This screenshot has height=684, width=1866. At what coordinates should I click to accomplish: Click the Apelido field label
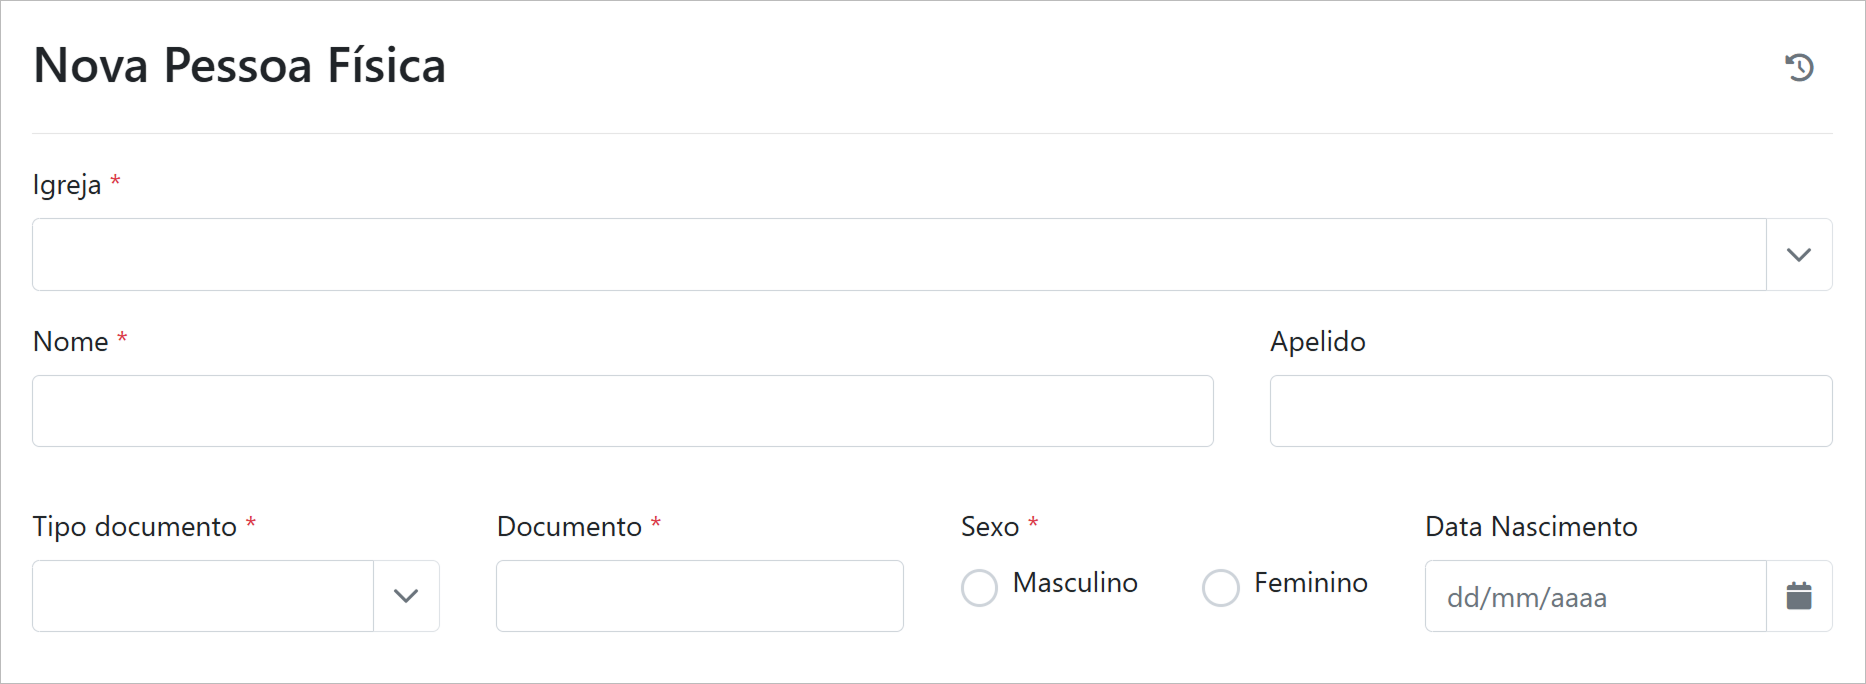point(1317,342)
